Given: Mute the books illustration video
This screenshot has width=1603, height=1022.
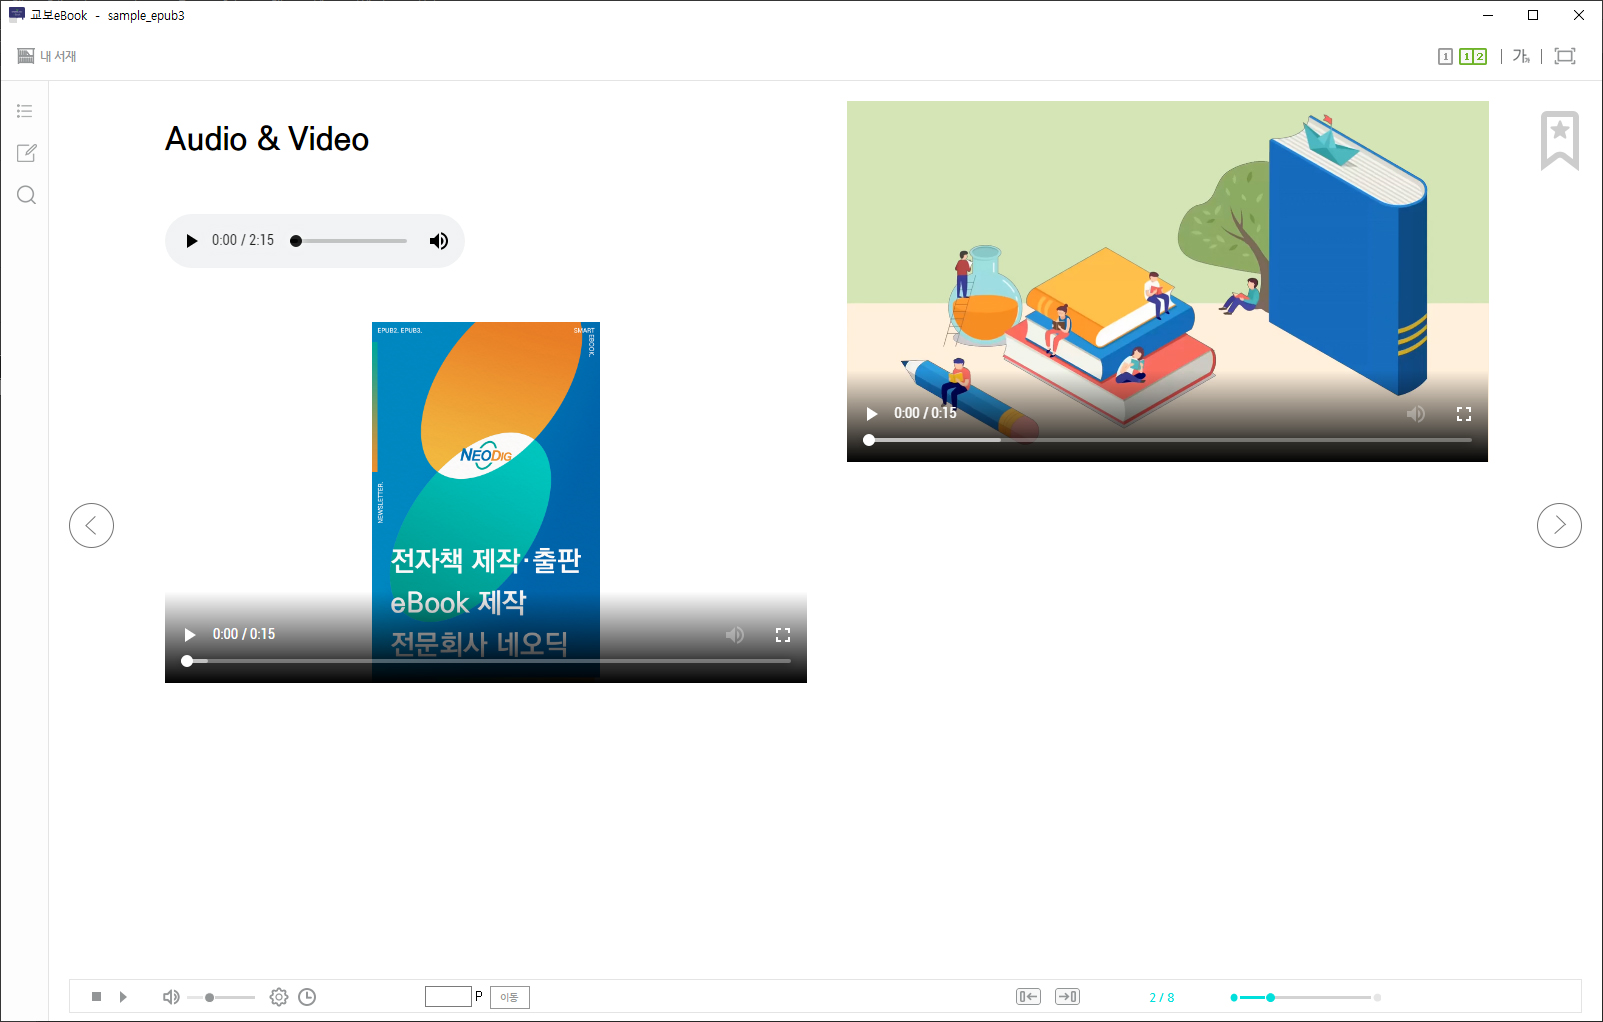Looking at the screenshot, I should coord(1416,414).
